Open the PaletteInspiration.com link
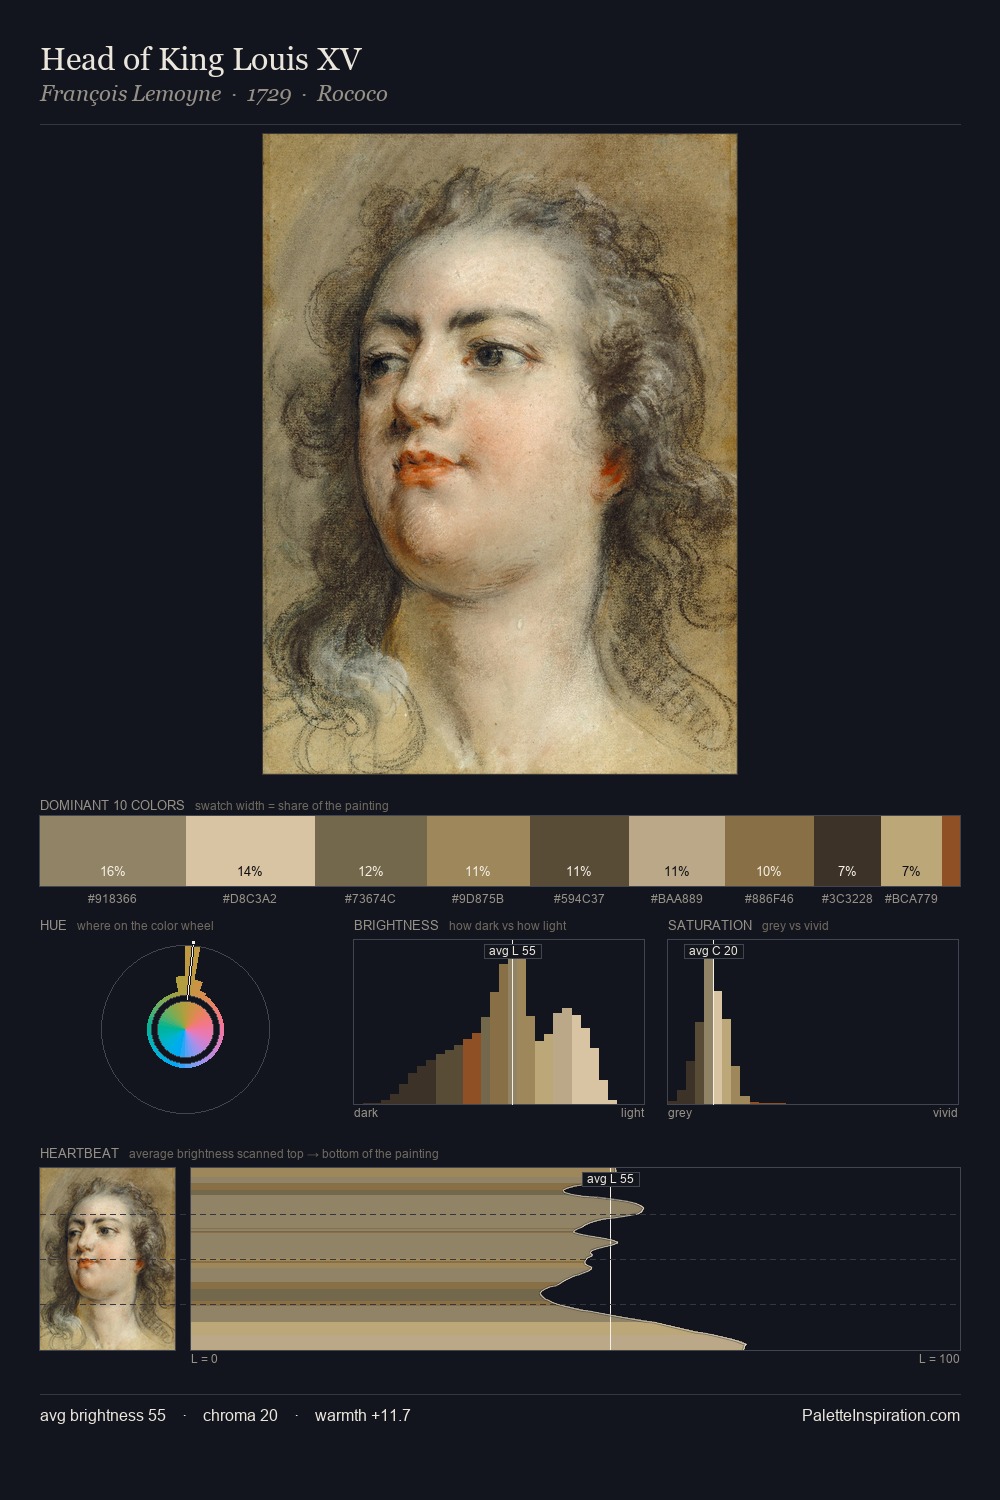This screenshot has height=1500, width=1000. [881, 1415]
